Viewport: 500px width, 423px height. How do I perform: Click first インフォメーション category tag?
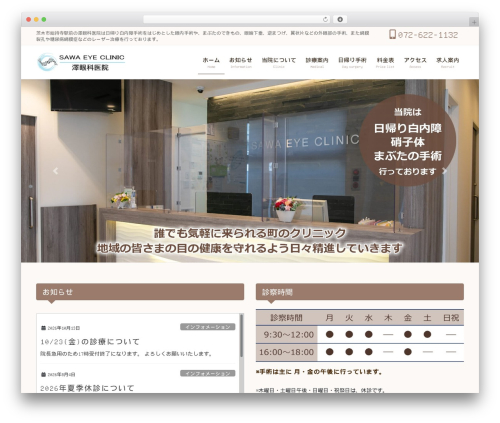click(x=208, y=327)
